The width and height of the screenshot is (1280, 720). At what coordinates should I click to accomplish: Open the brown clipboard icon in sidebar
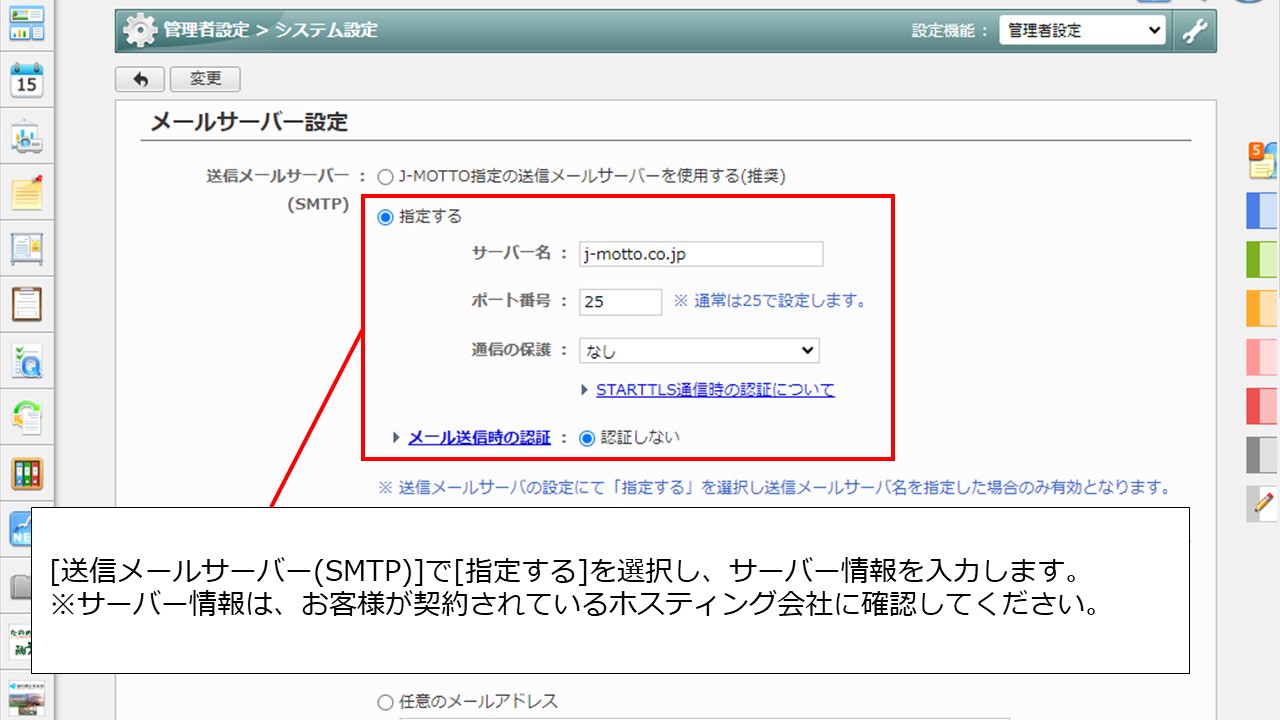[27, 303]
